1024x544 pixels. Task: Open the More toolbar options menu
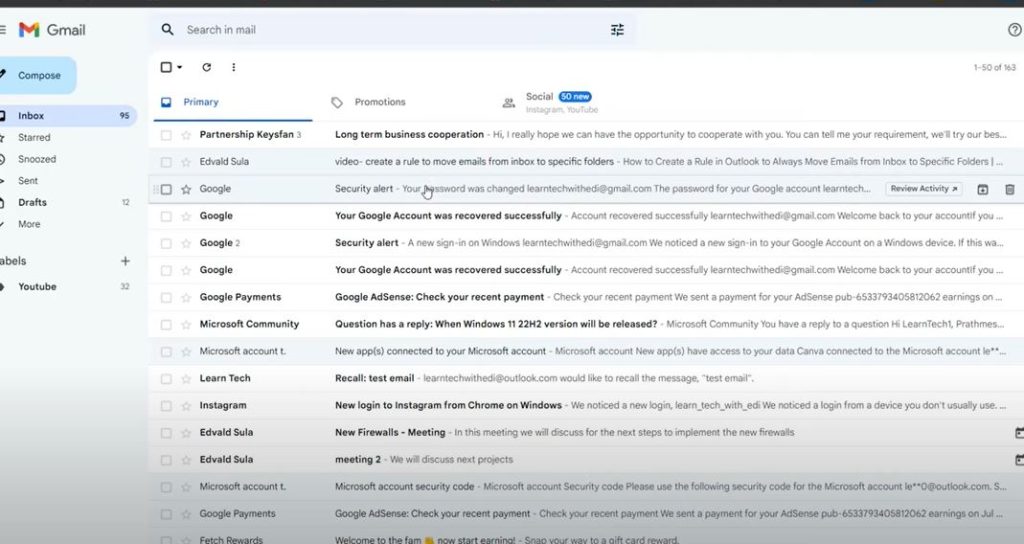click(234, 67)
